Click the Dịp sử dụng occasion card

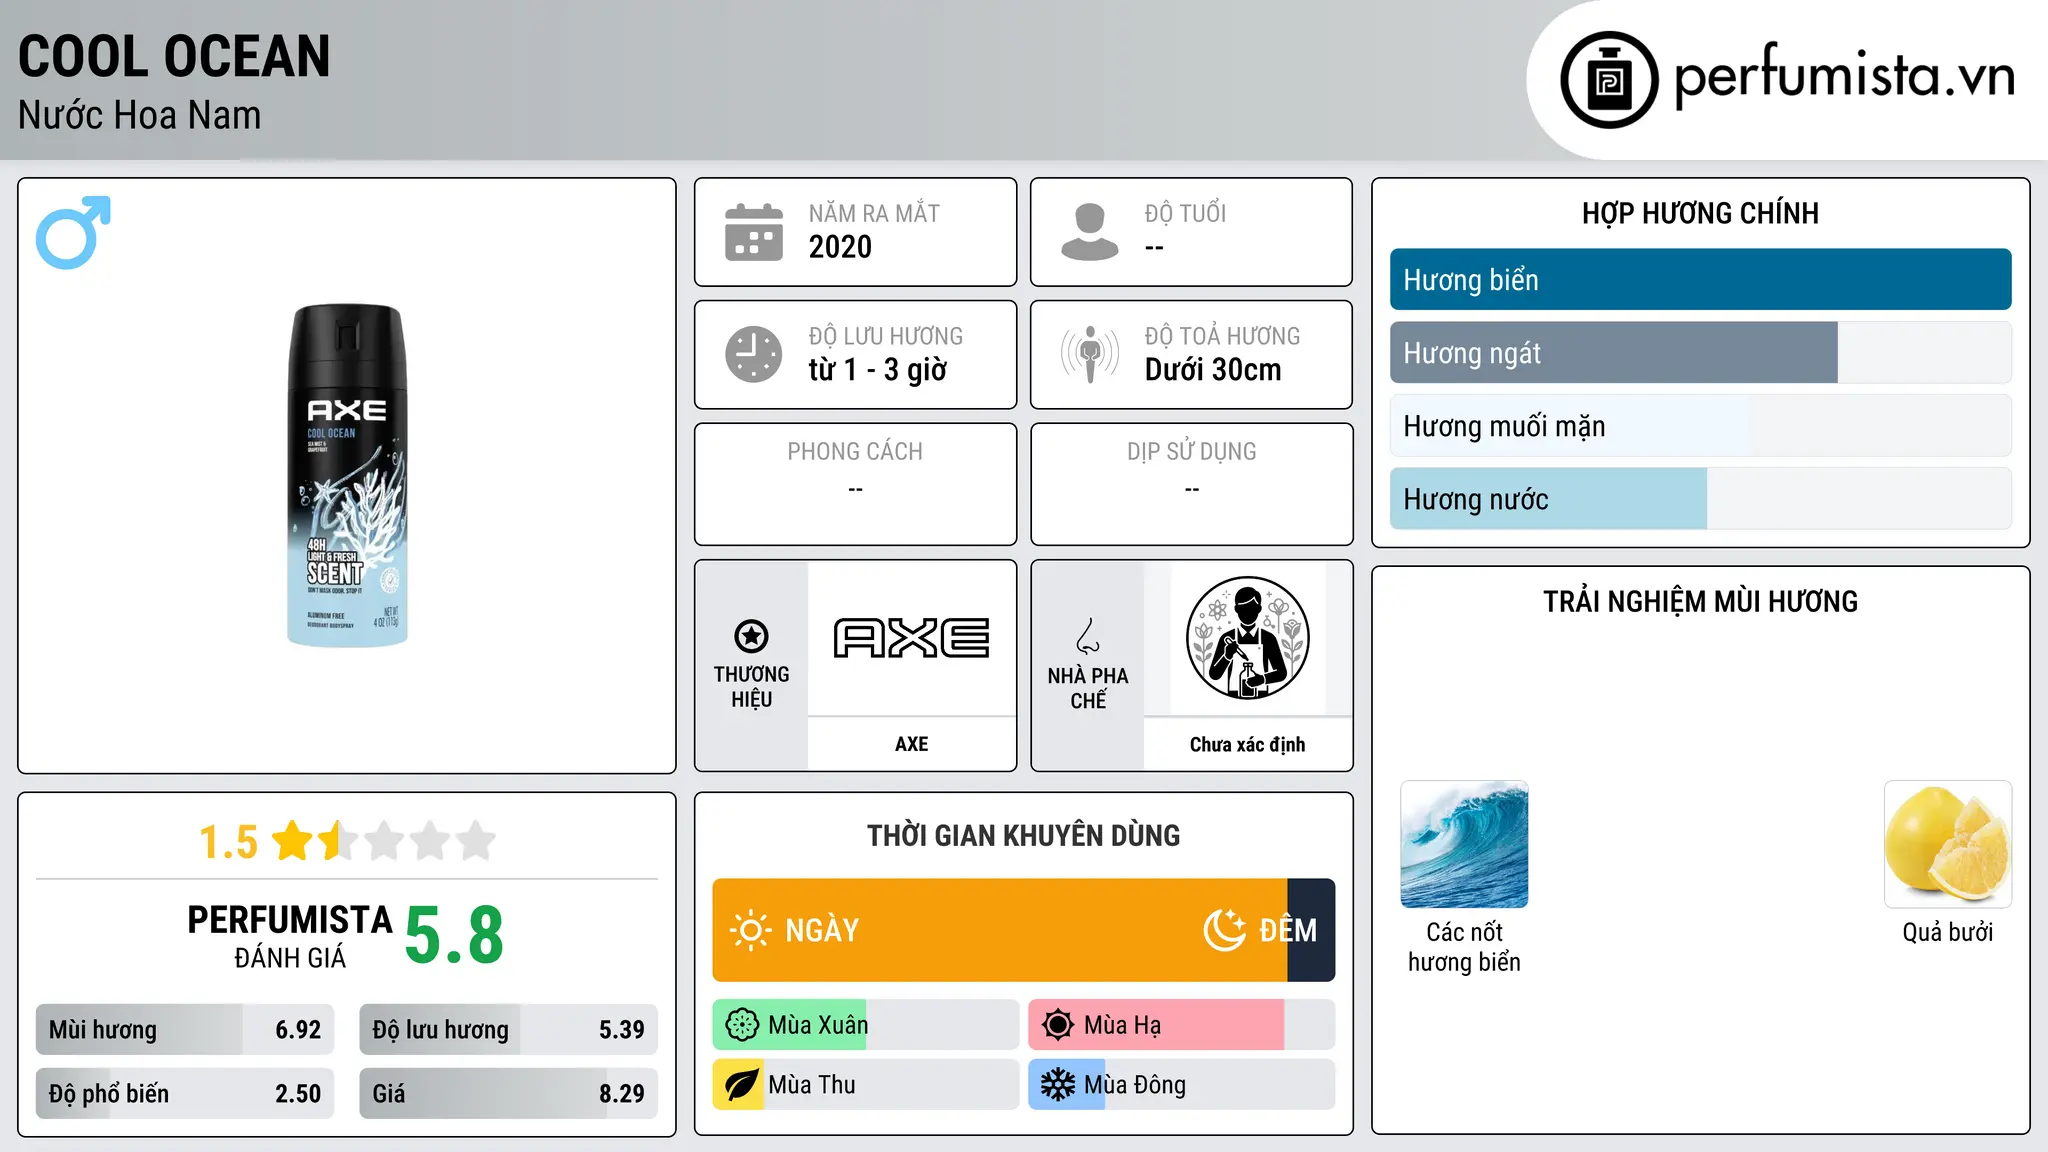tap(1191, 484)
